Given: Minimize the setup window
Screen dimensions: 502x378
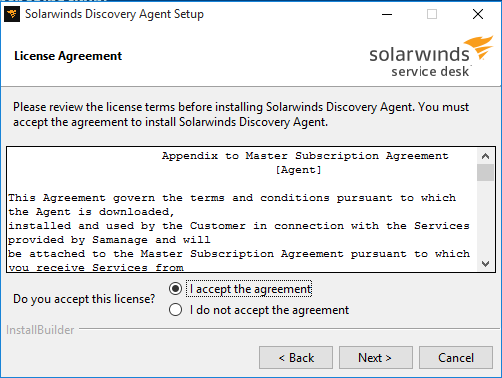Looking at the screenshot, I should 387,14.
